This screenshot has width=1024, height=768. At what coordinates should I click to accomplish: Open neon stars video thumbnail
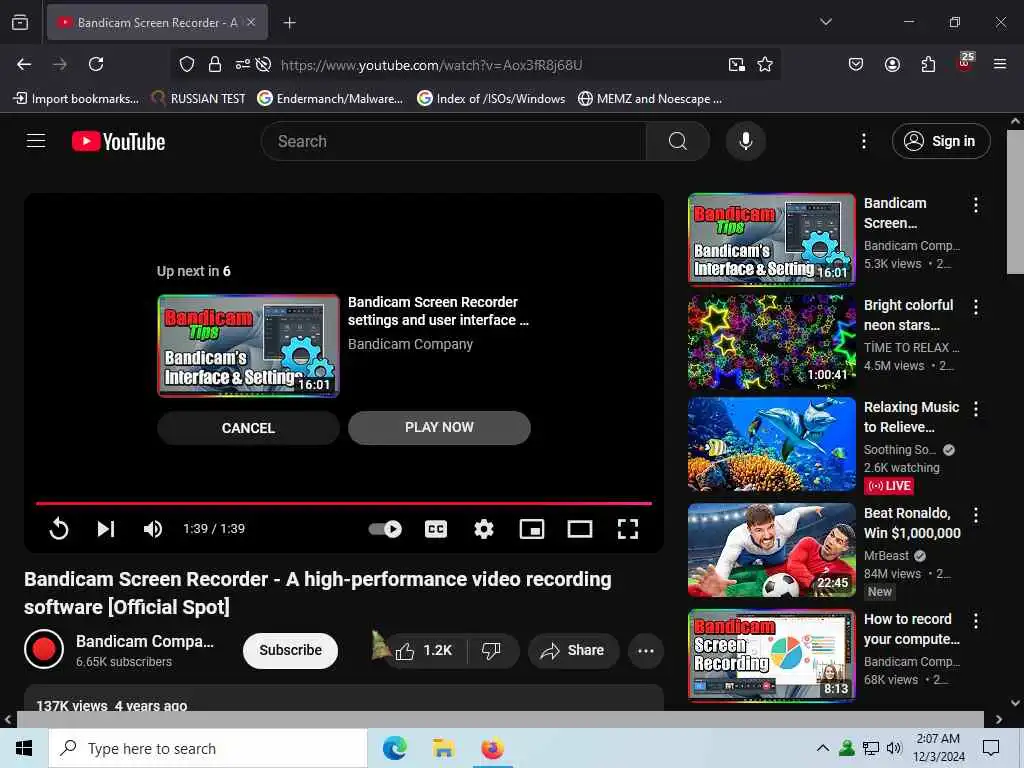tap(772, 342)
